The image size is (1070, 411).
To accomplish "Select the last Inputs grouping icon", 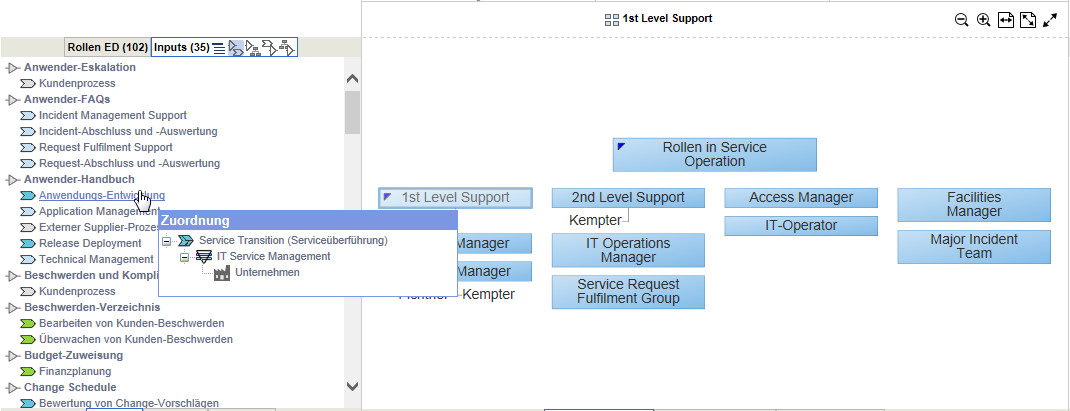I will click(286, 47).
